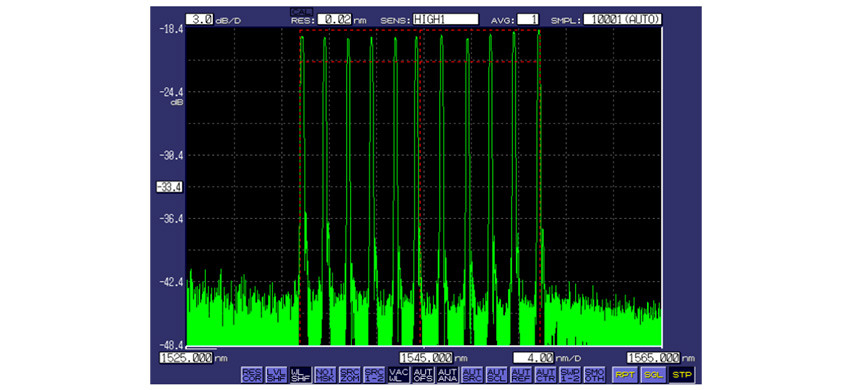
Task: Click the -36.4 axis label
Action: 172,219
